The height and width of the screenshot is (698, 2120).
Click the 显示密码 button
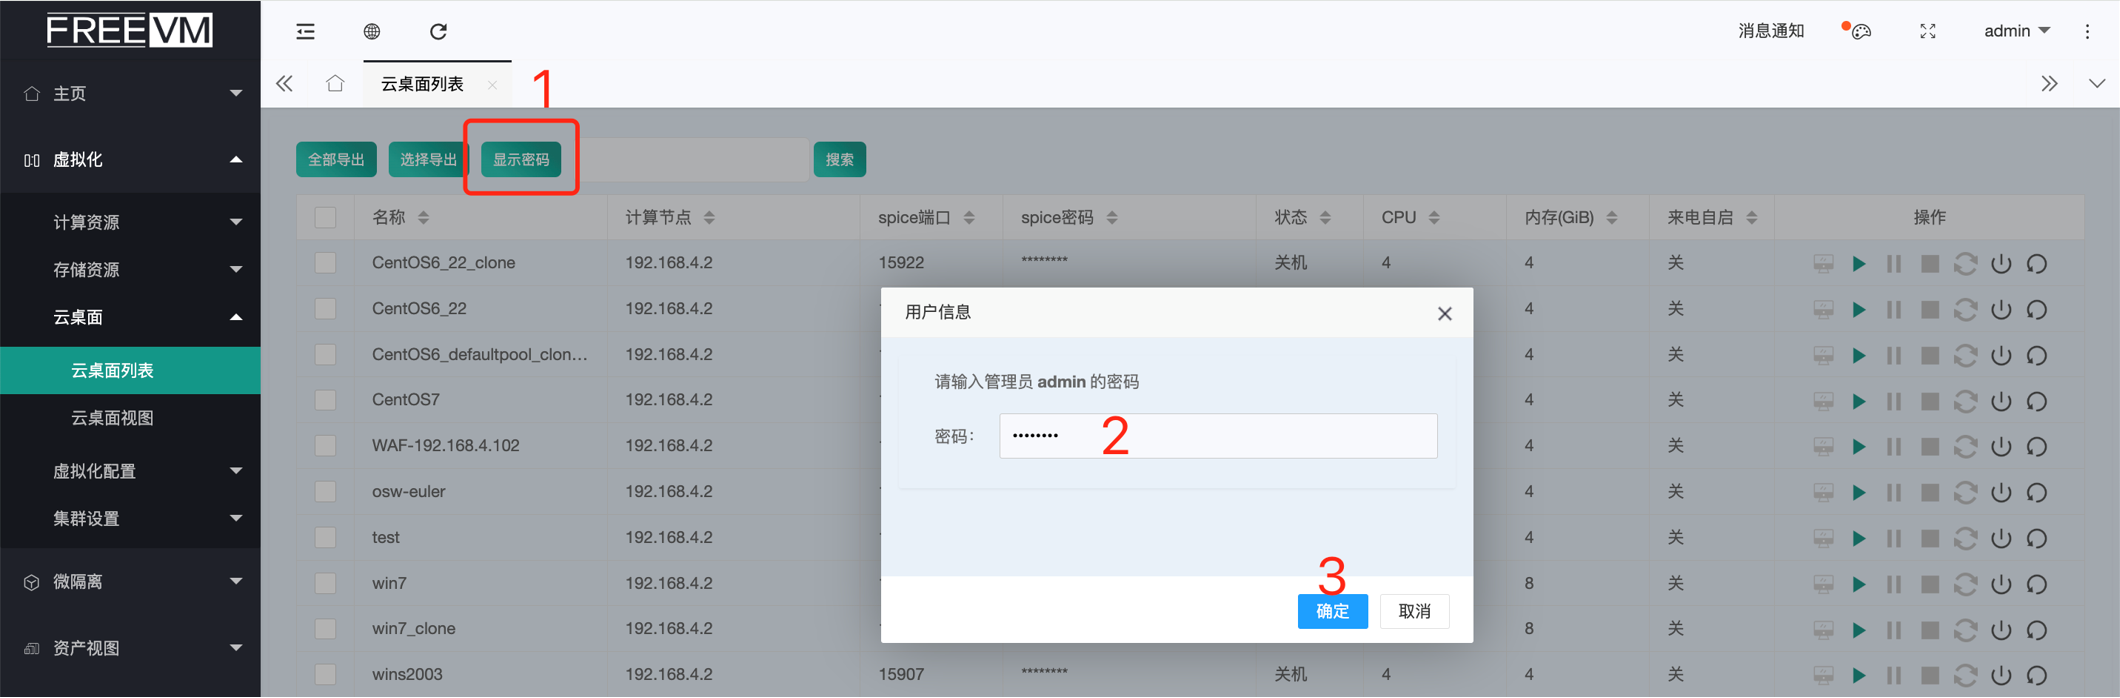(x=521, y=160)
